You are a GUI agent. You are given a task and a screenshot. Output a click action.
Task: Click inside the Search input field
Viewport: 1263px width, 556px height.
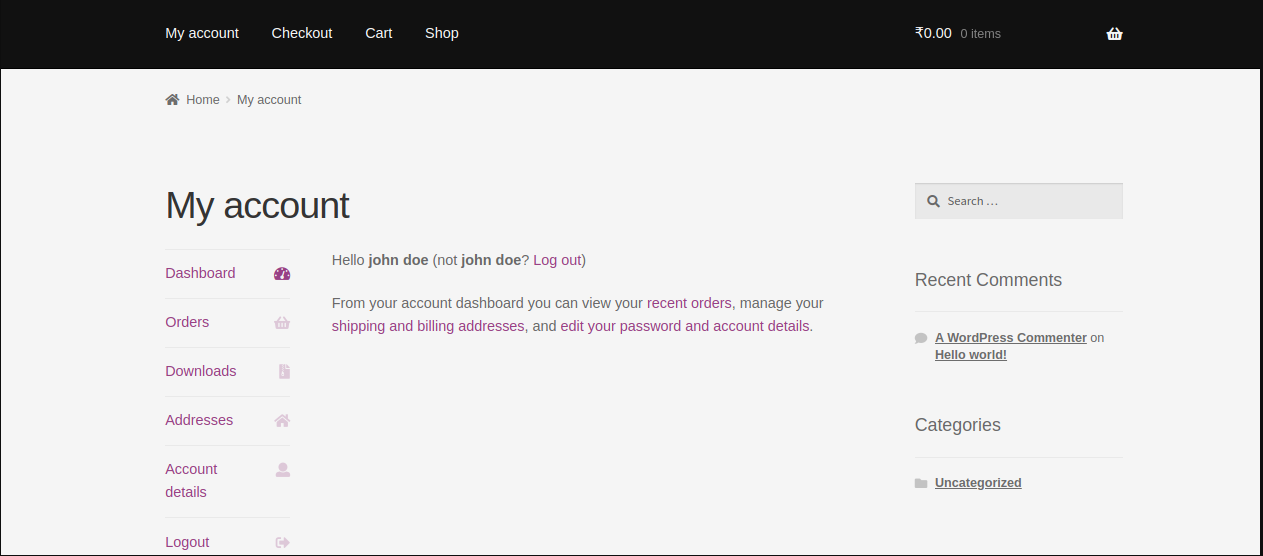point(1030,201)
